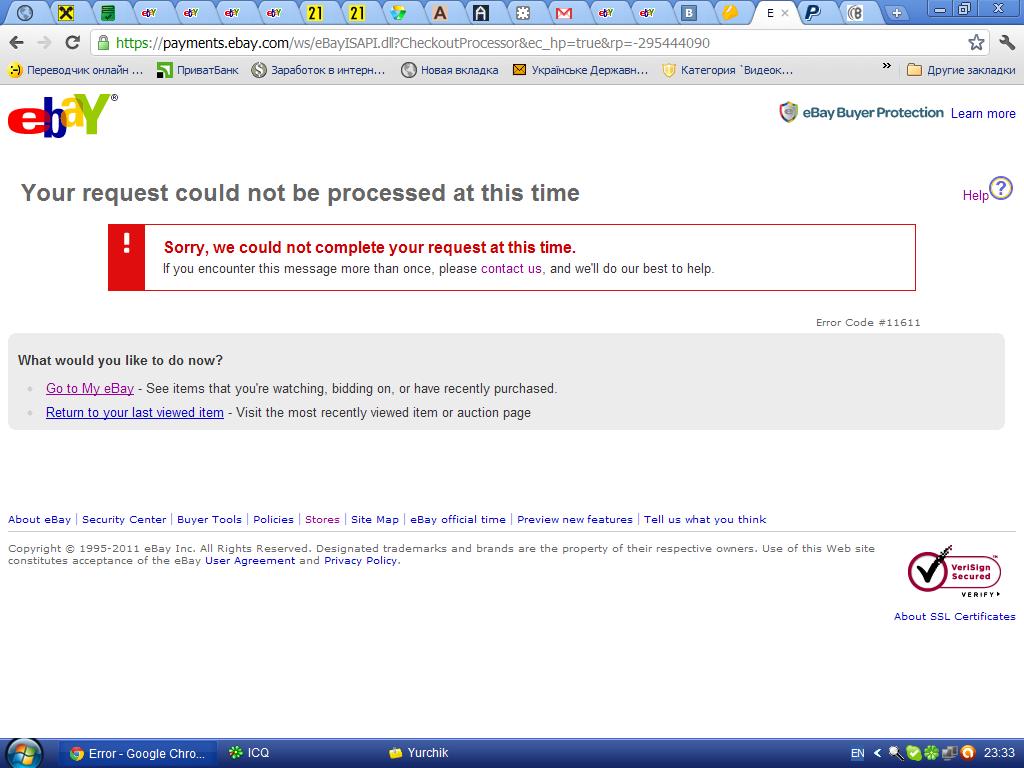
Task: Switch to the PayPal tab
Action: tap(812, 12)
